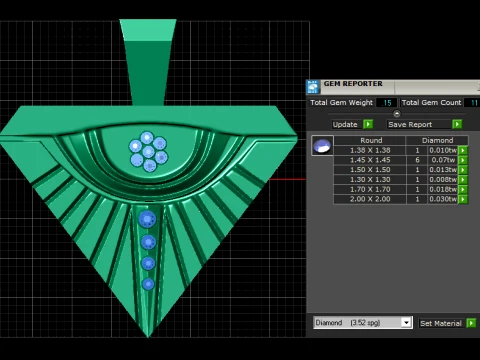The width and height of the screenshot is (480, 360).
Task: Select the pendant bail at the top
Action: (148, 62)
